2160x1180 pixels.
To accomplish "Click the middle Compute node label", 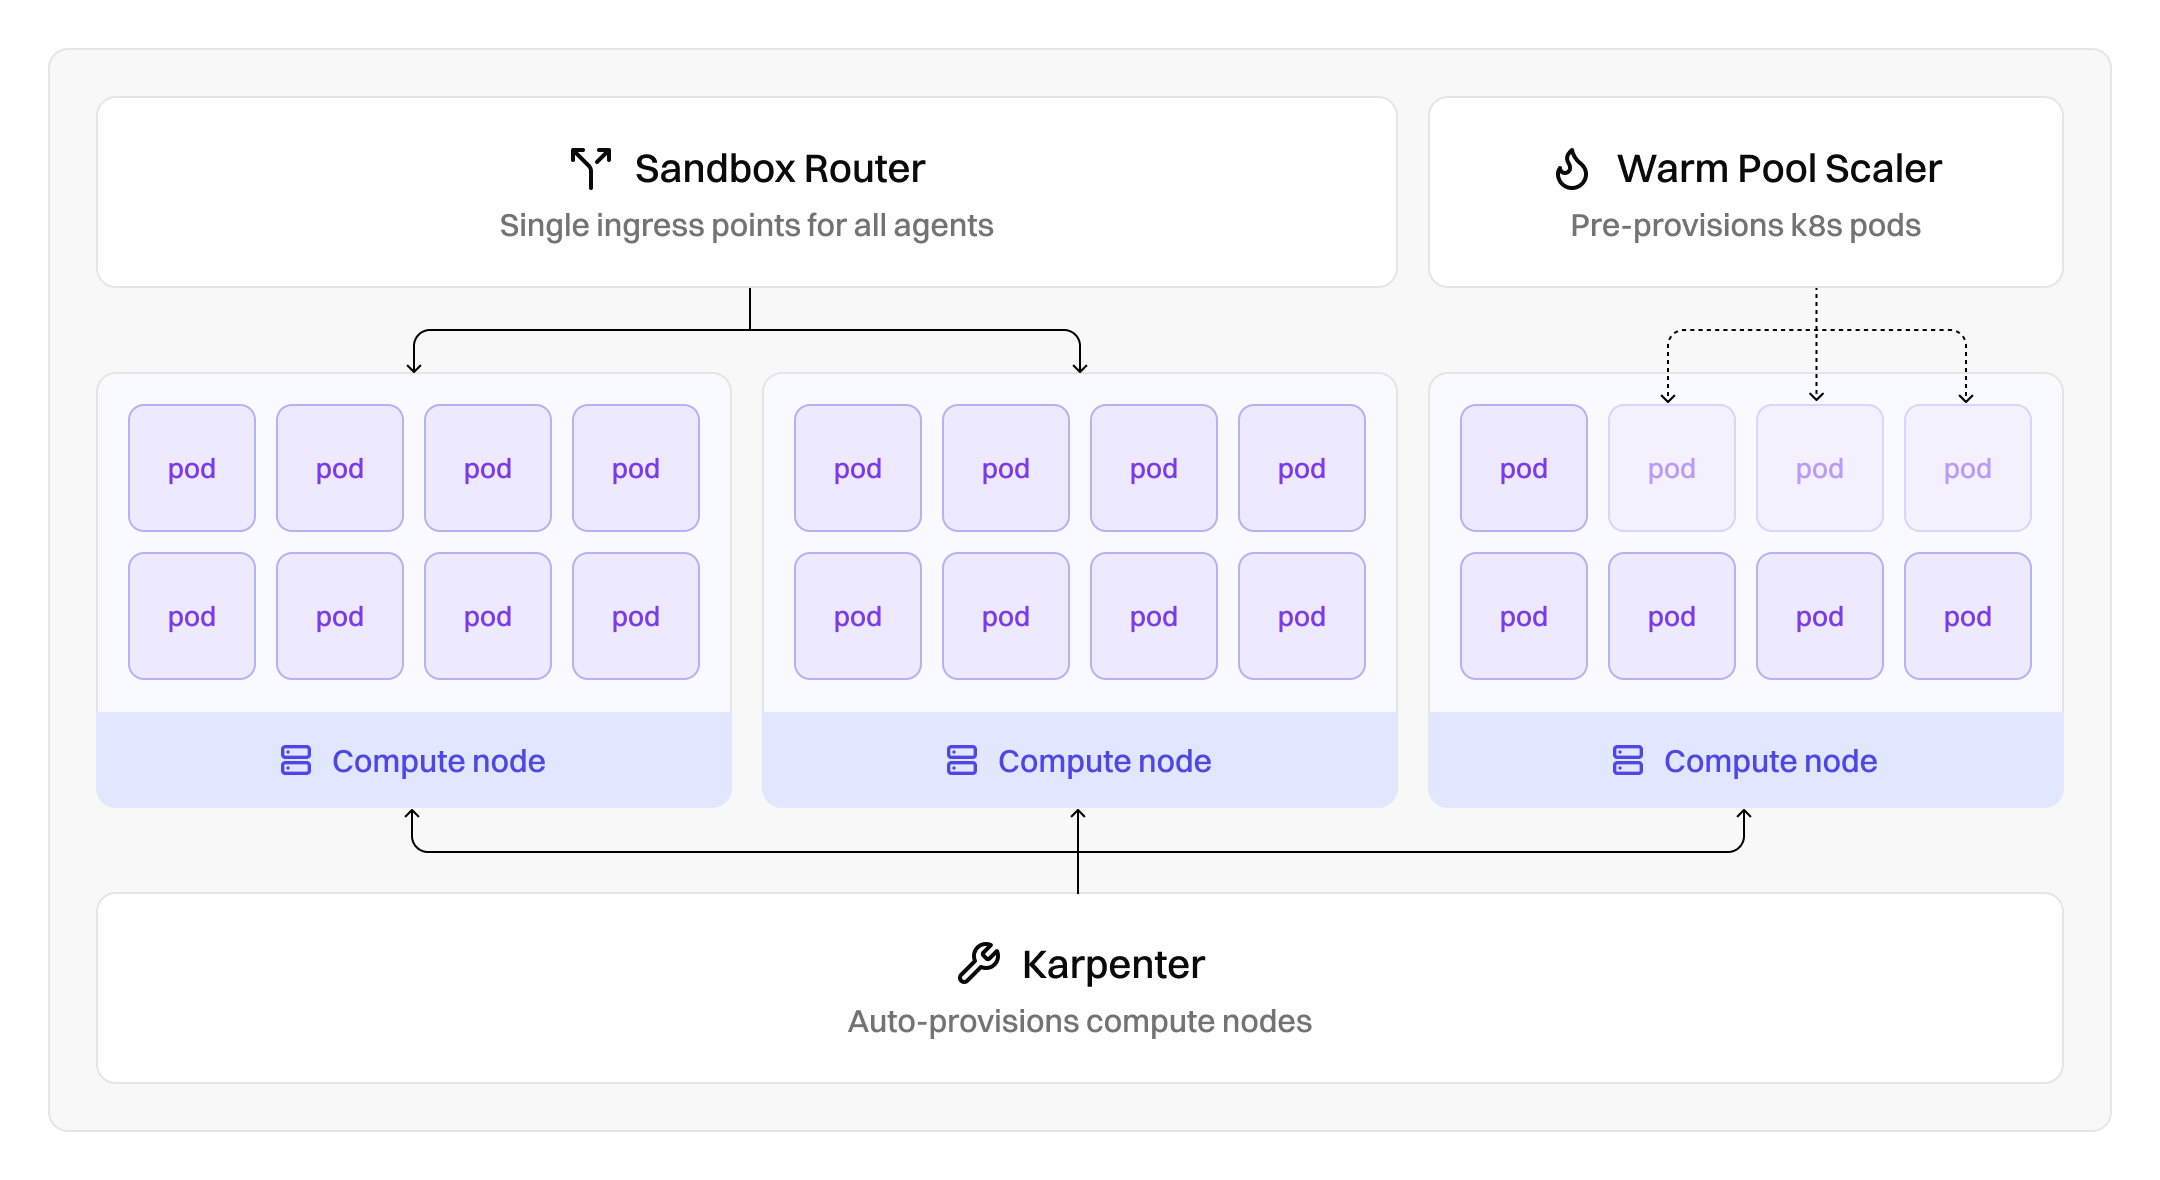I will 1104,761.
